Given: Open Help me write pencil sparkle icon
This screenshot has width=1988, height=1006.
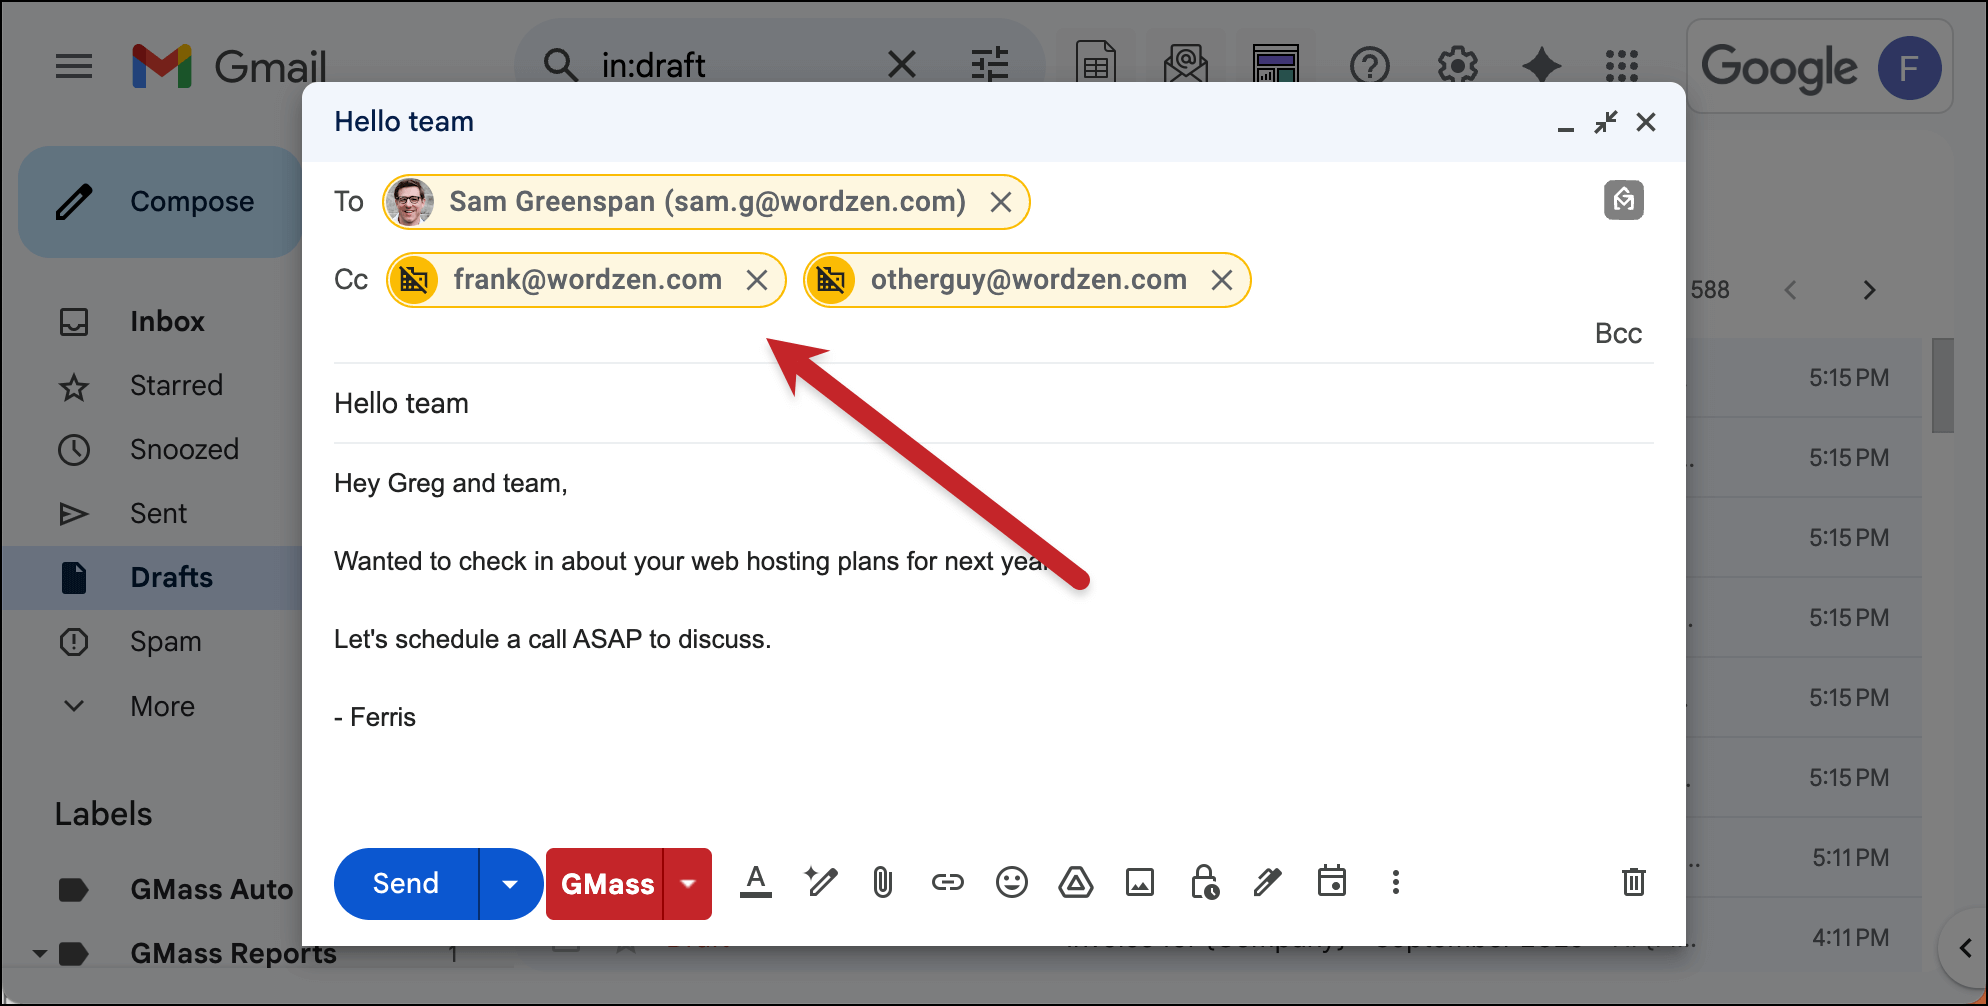Looking at the screenshot, I should [820, 883].
